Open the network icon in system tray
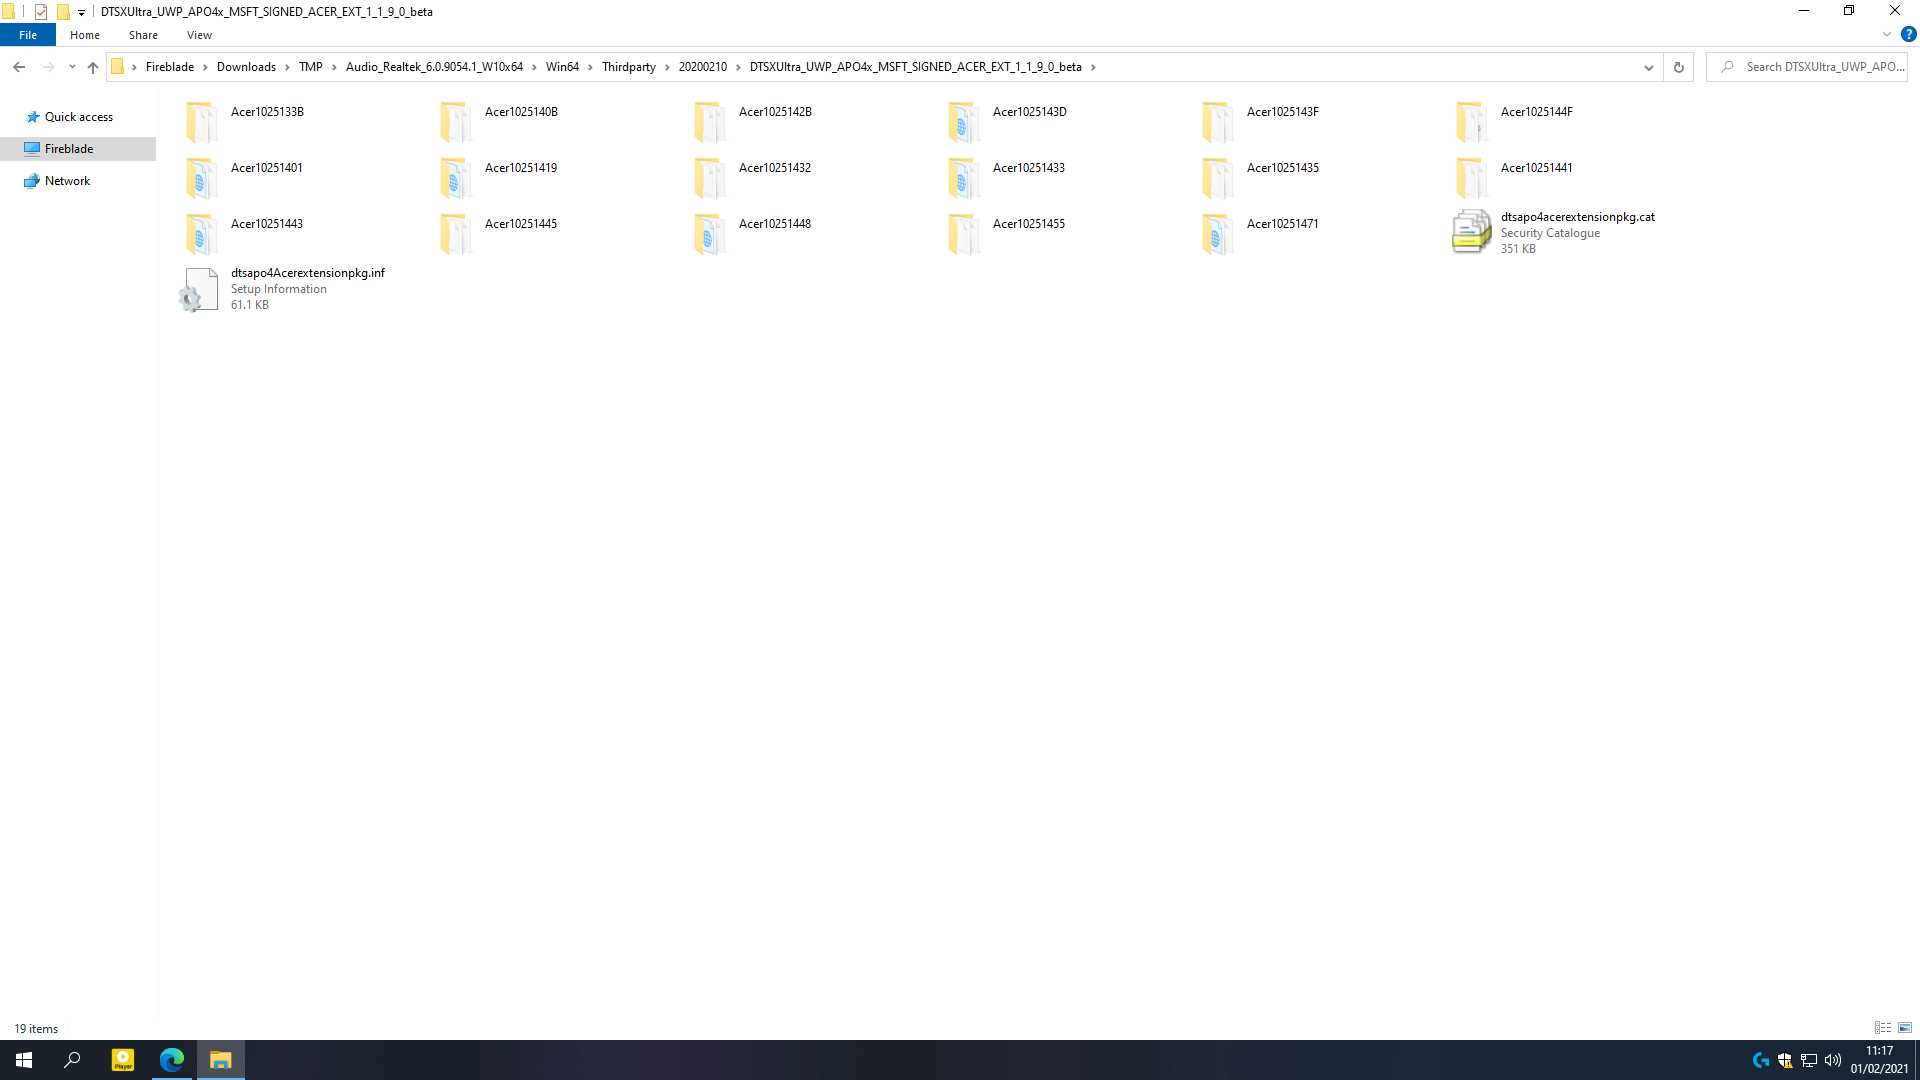Screen dimensions: 1920x1080 pos(1809,1060)
